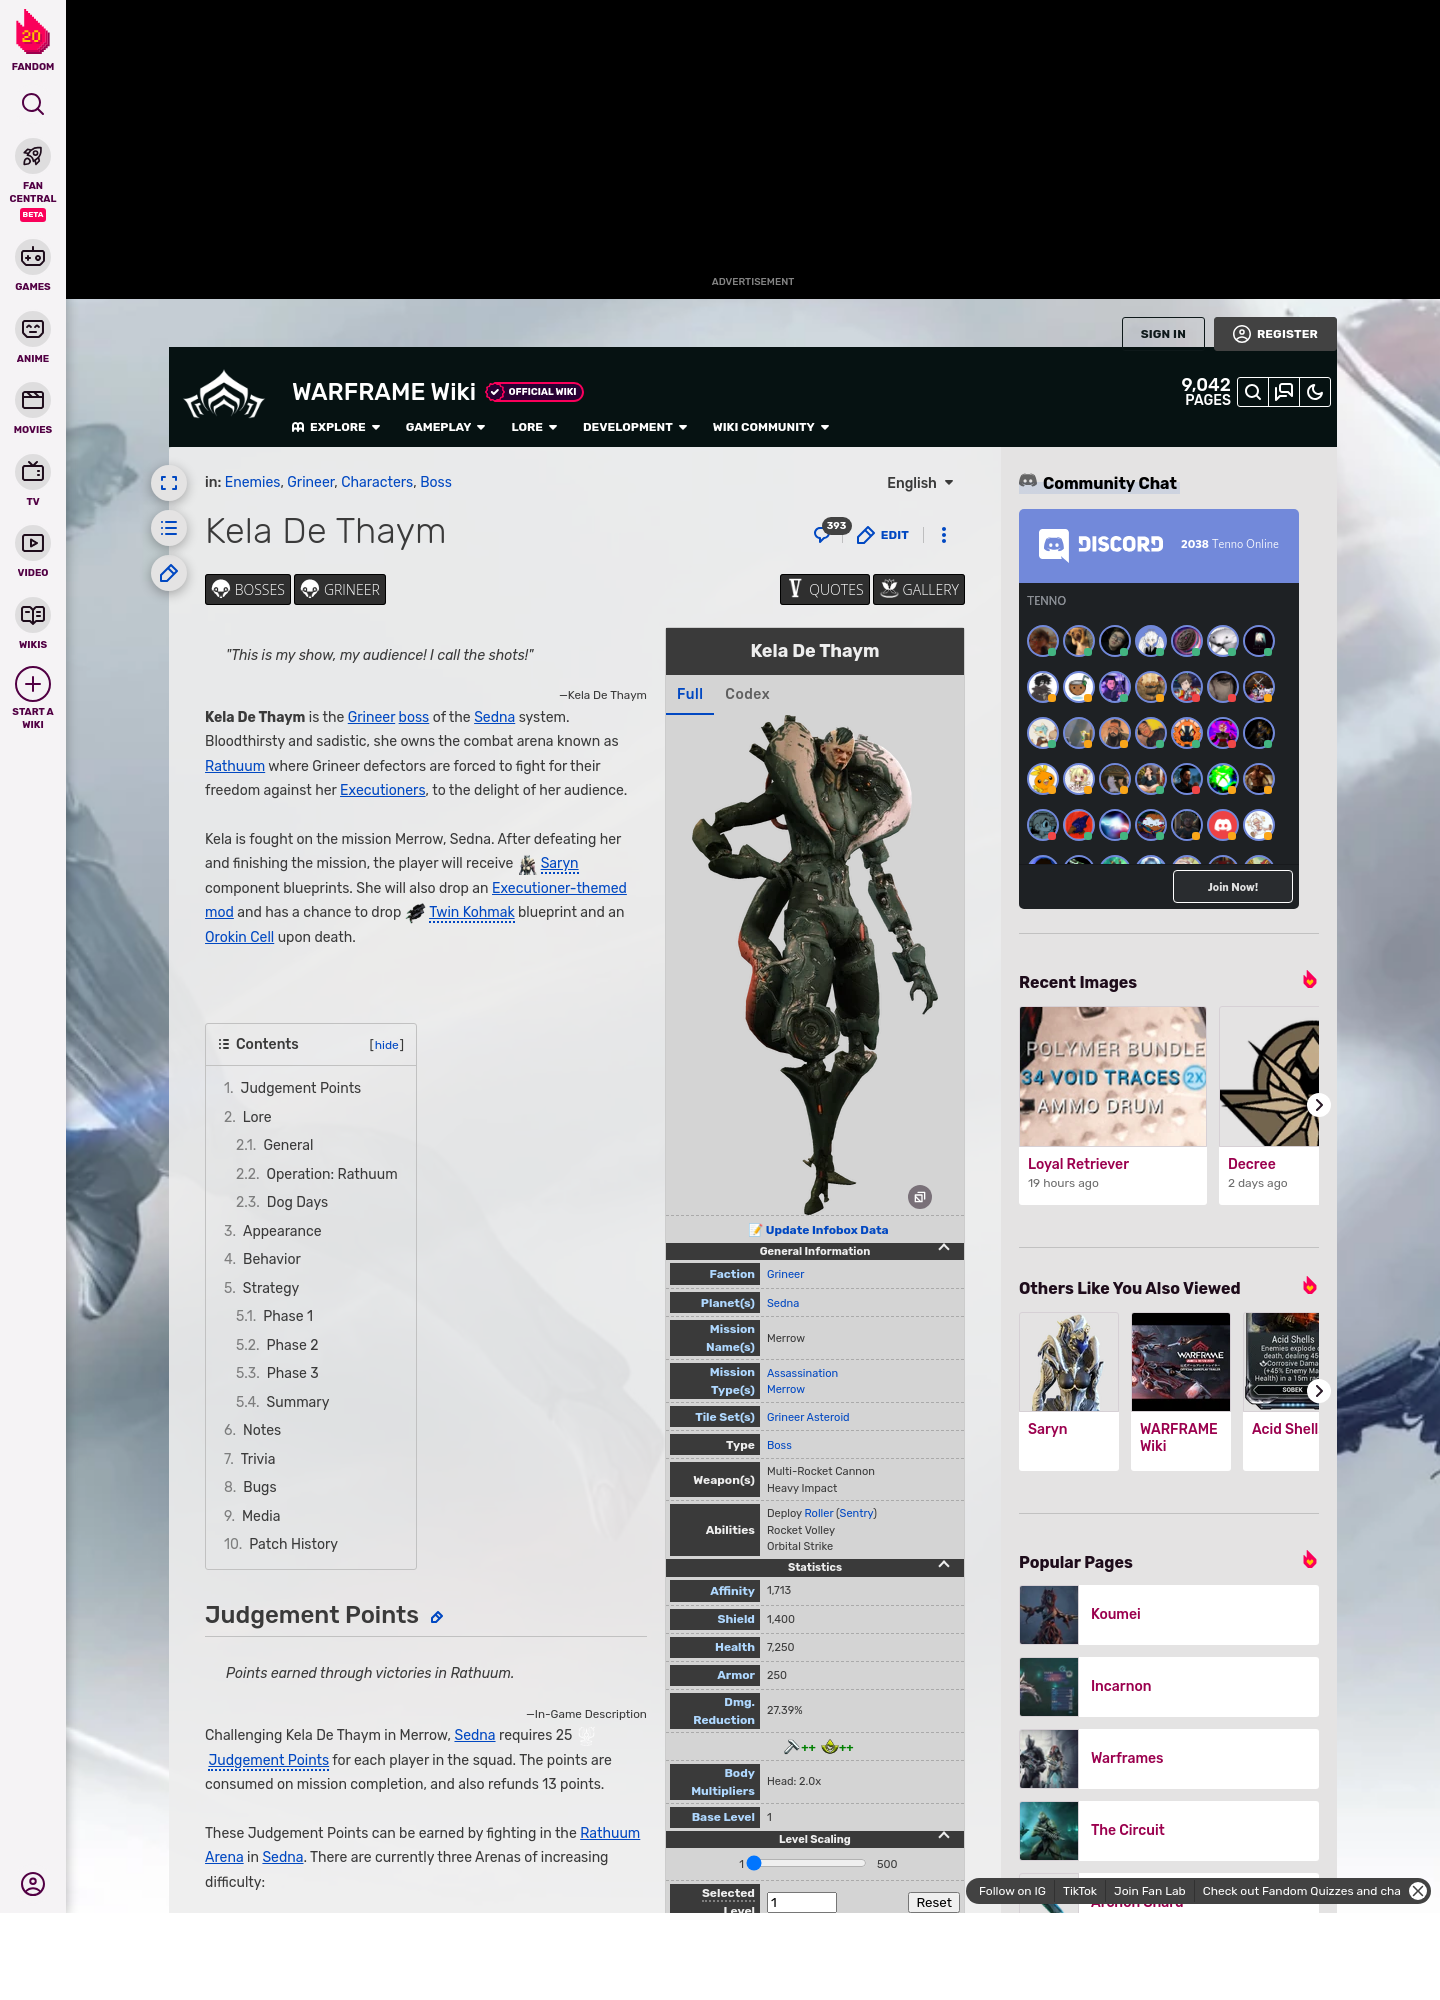
Task: Edit the Judgement Points section pencil
Action: 437,1617
